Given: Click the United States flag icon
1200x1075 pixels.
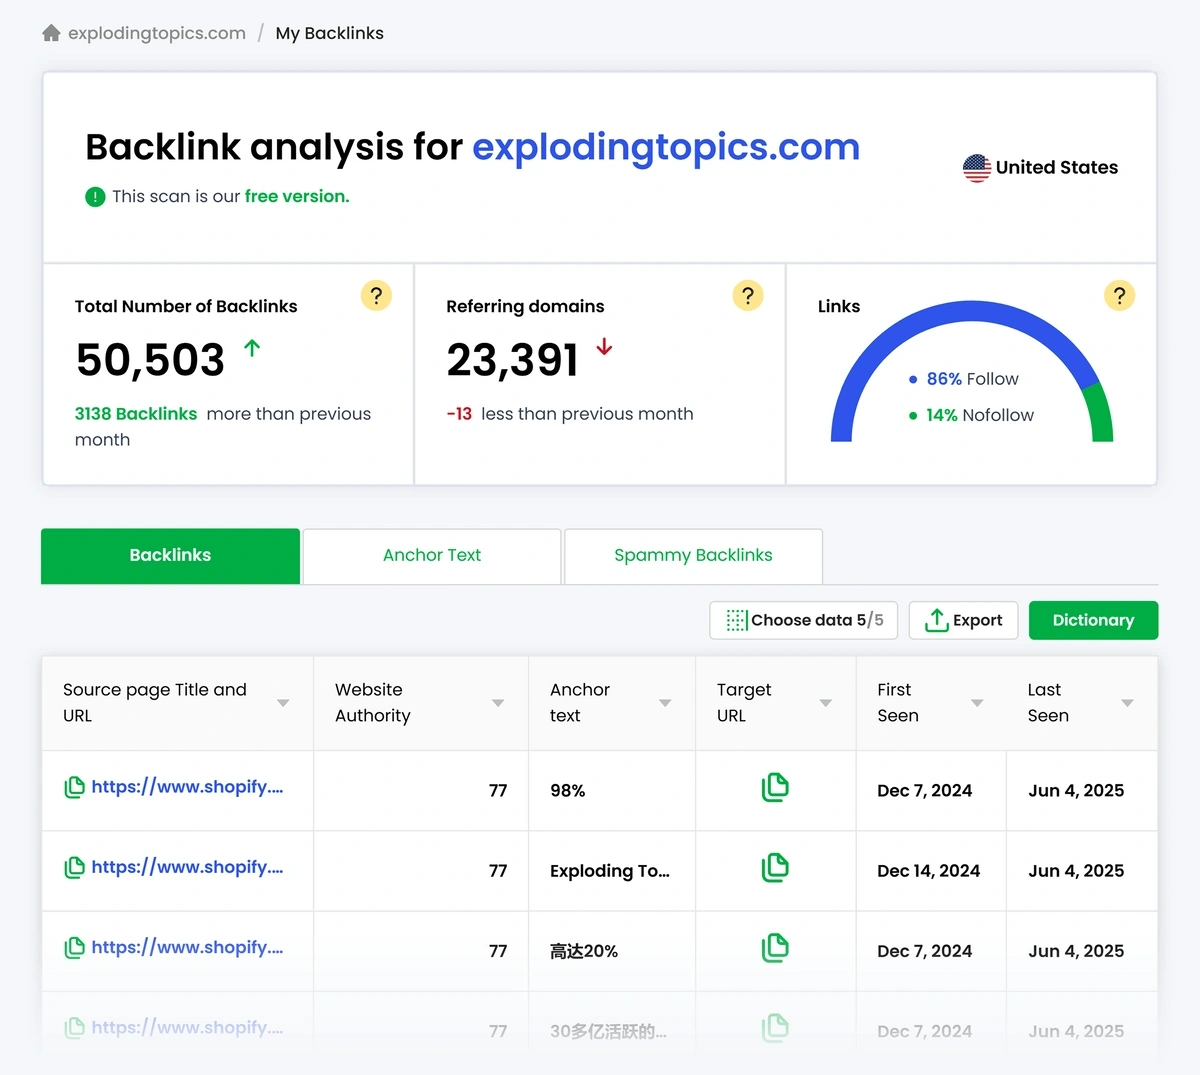Looking at the screenshot, I should click(977, 168).
